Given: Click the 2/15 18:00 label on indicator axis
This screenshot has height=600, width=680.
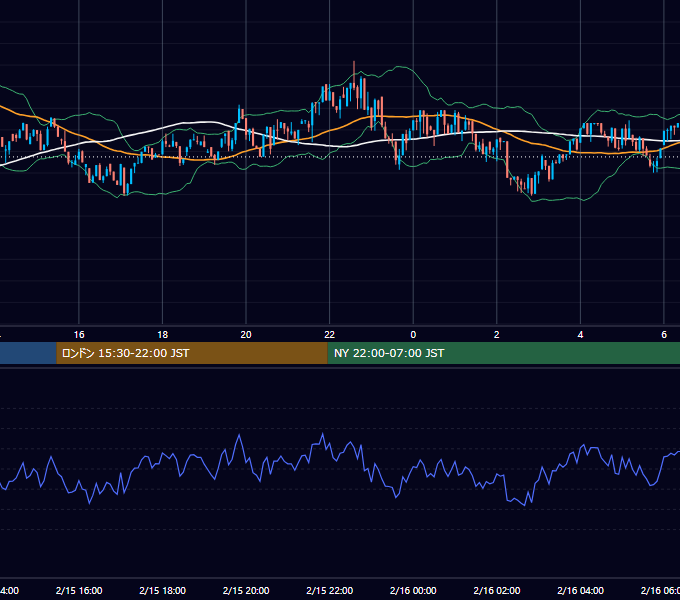Looking at the screenshot, I should click(x=163, y=590).
